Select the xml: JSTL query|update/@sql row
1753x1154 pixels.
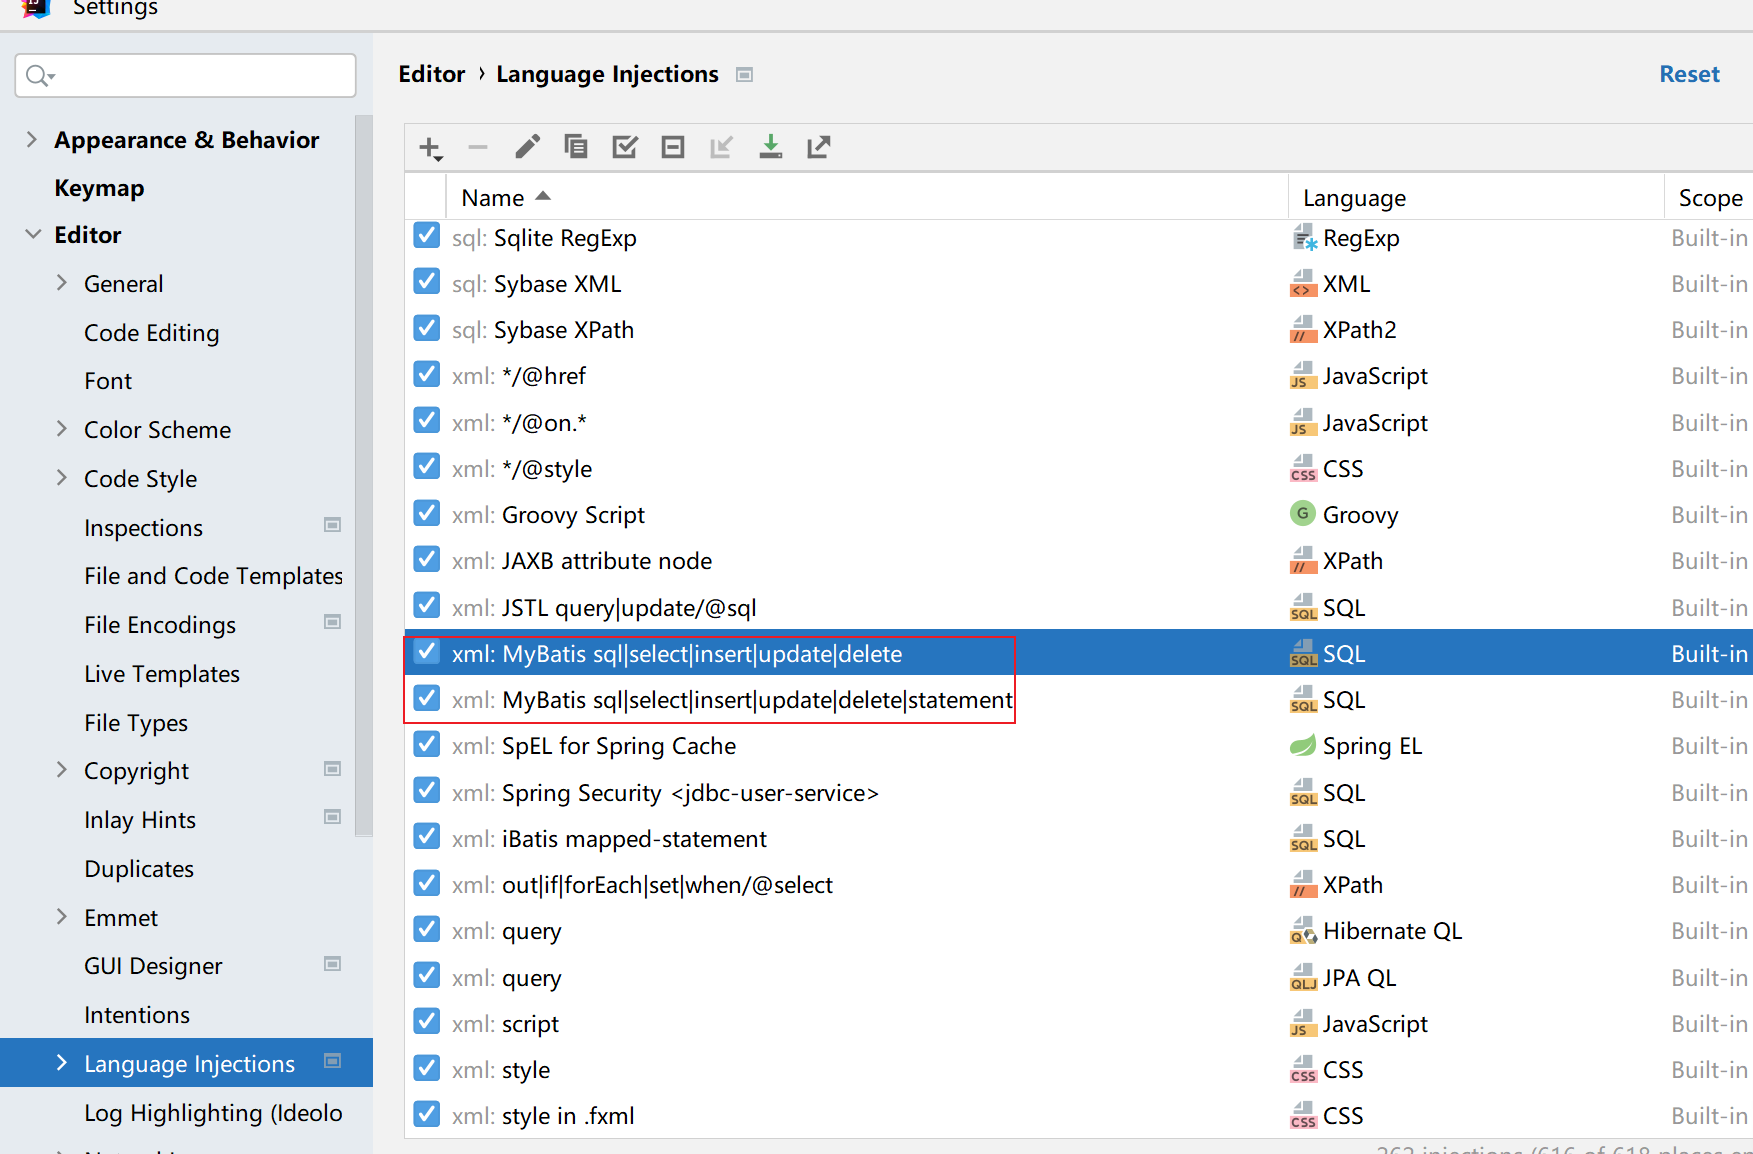tap(1078, 607)
